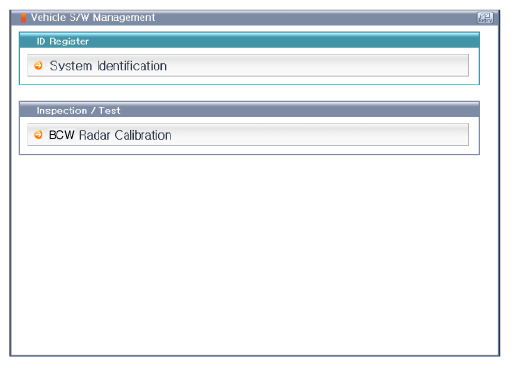Open System Identification
This screenshot has width=510, height=366.
pyautogui.click(x=248, y=66)
